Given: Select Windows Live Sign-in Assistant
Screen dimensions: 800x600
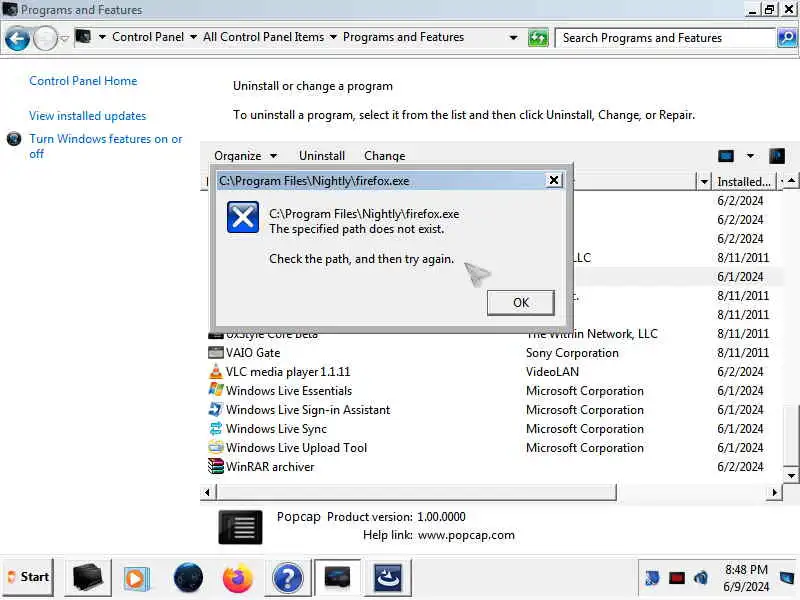Looking at the screenshot, I should point(308,410).
